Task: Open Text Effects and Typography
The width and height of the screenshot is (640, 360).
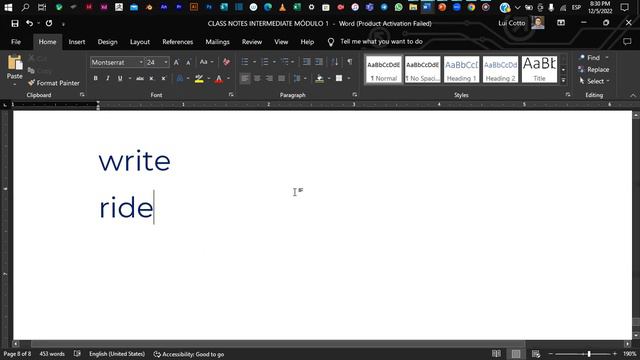Action: 180,78
